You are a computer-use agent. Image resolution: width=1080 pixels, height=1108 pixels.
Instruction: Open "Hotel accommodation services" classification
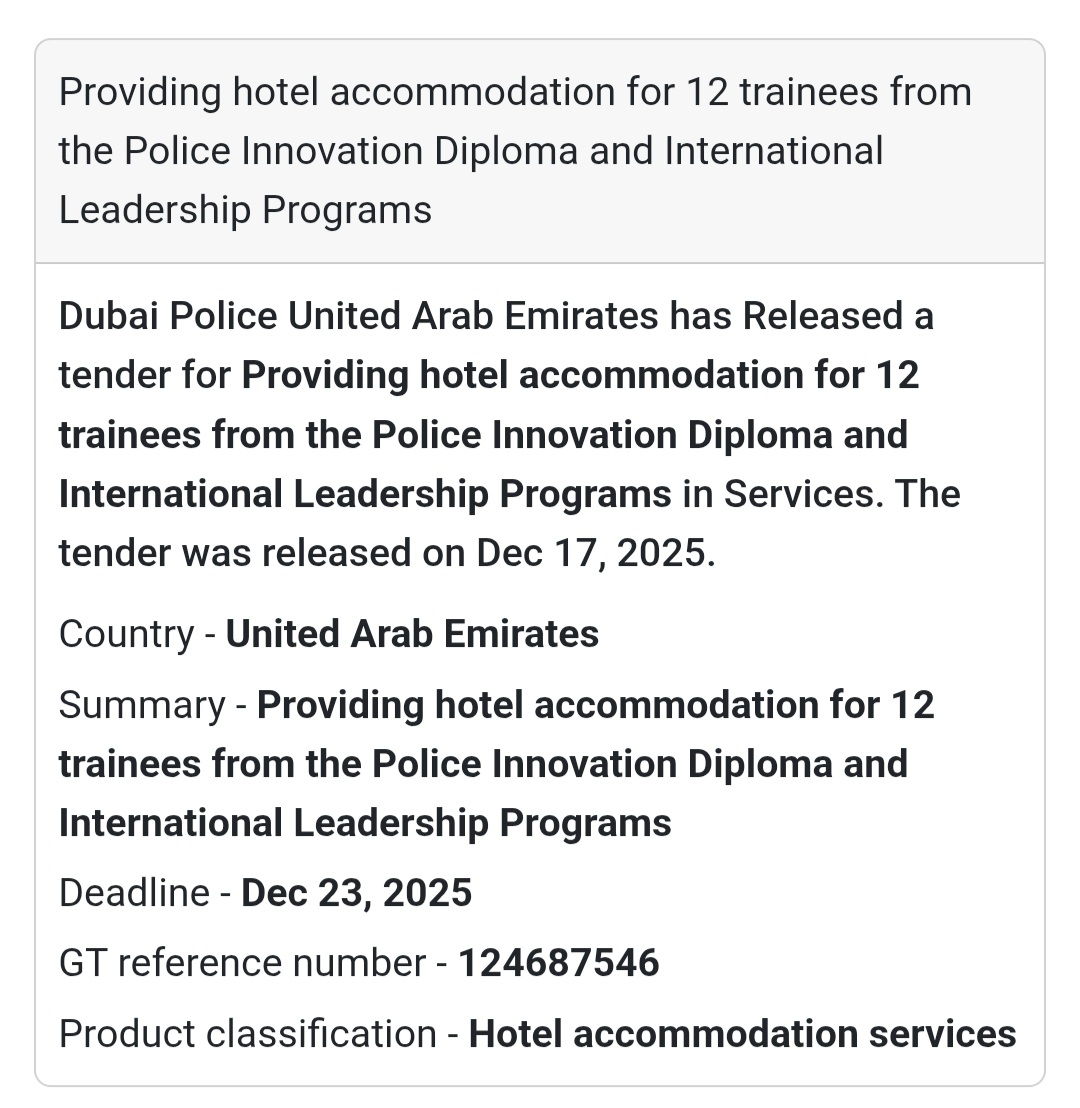pos(742,1034)
